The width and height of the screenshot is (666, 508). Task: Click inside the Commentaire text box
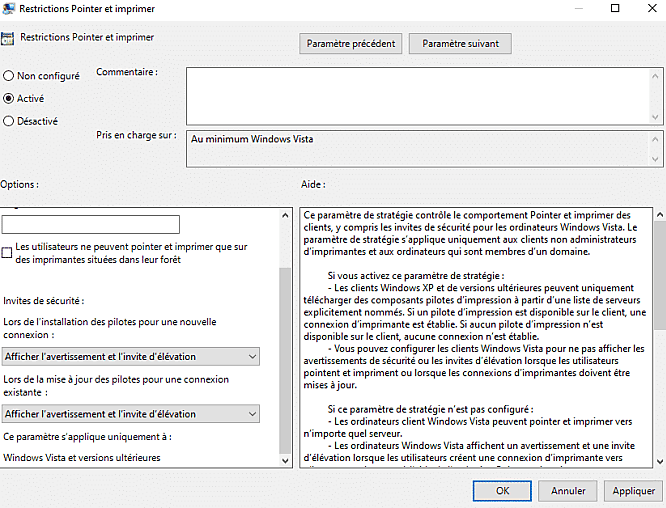pos(418,96)
